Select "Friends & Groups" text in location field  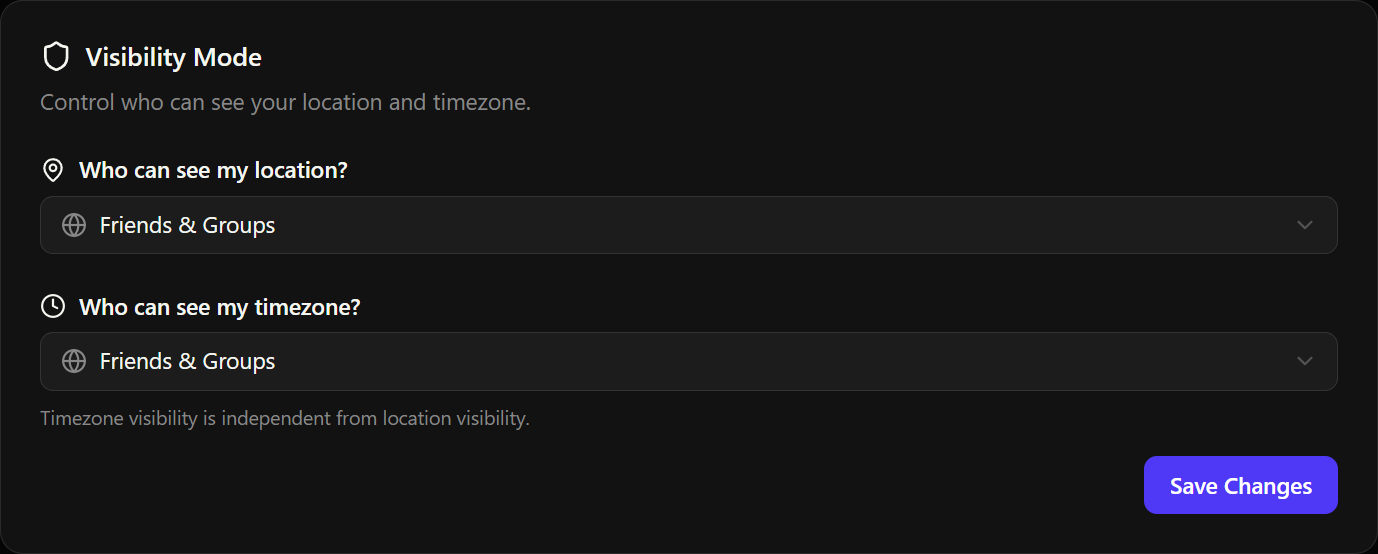point(187,226)
